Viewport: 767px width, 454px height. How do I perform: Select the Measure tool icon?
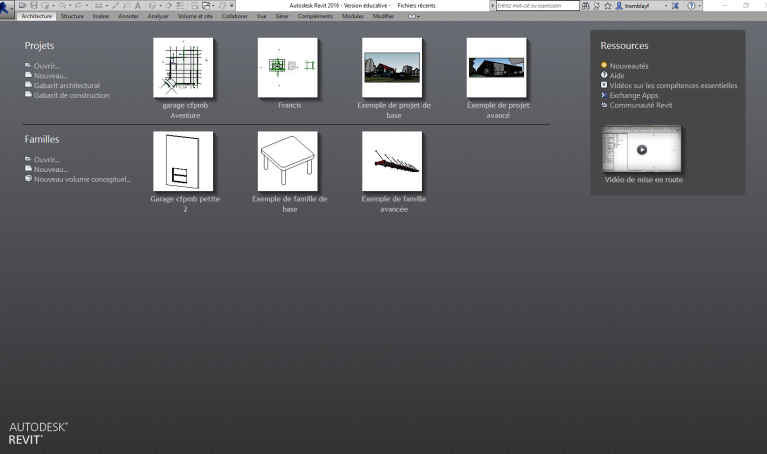click(x=98, y=5)
